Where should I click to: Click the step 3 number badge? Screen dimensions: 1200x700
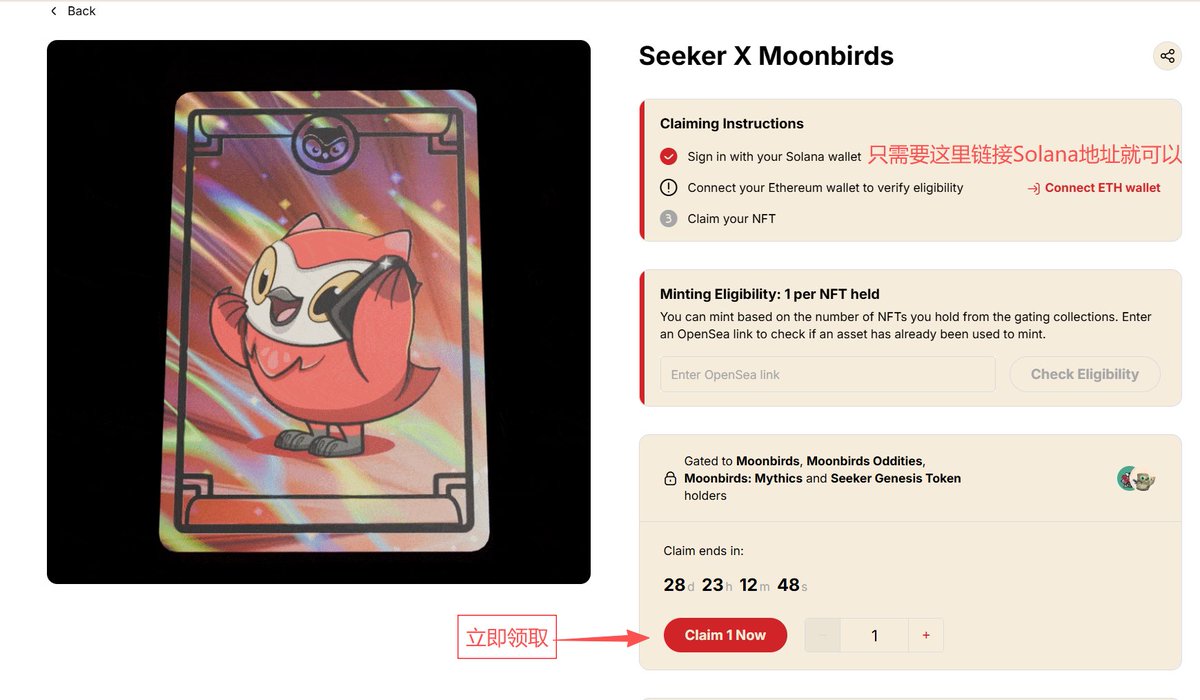point(669,218)
